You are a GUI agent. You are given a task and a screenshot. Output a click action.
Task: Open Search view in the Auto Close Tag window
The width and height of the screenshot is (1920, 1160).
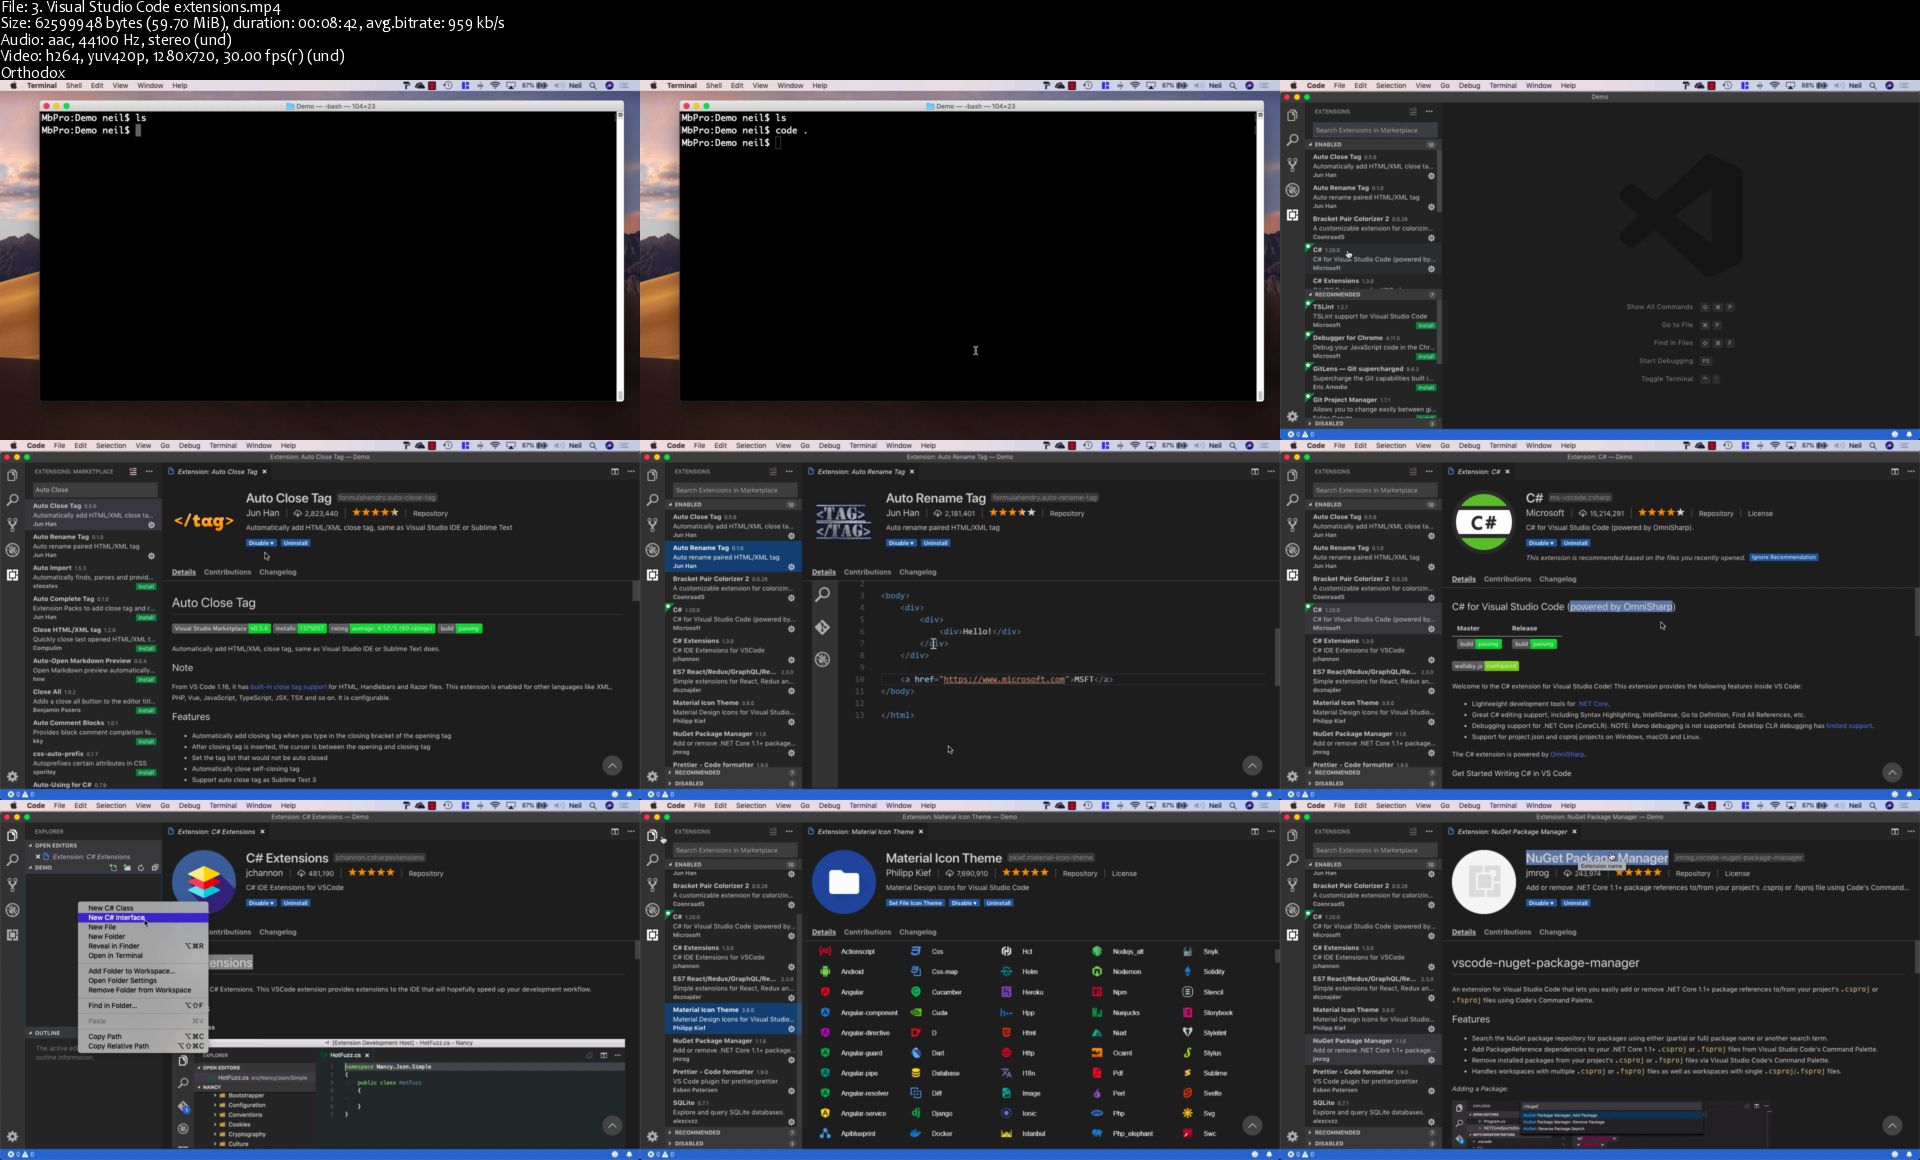12,500
